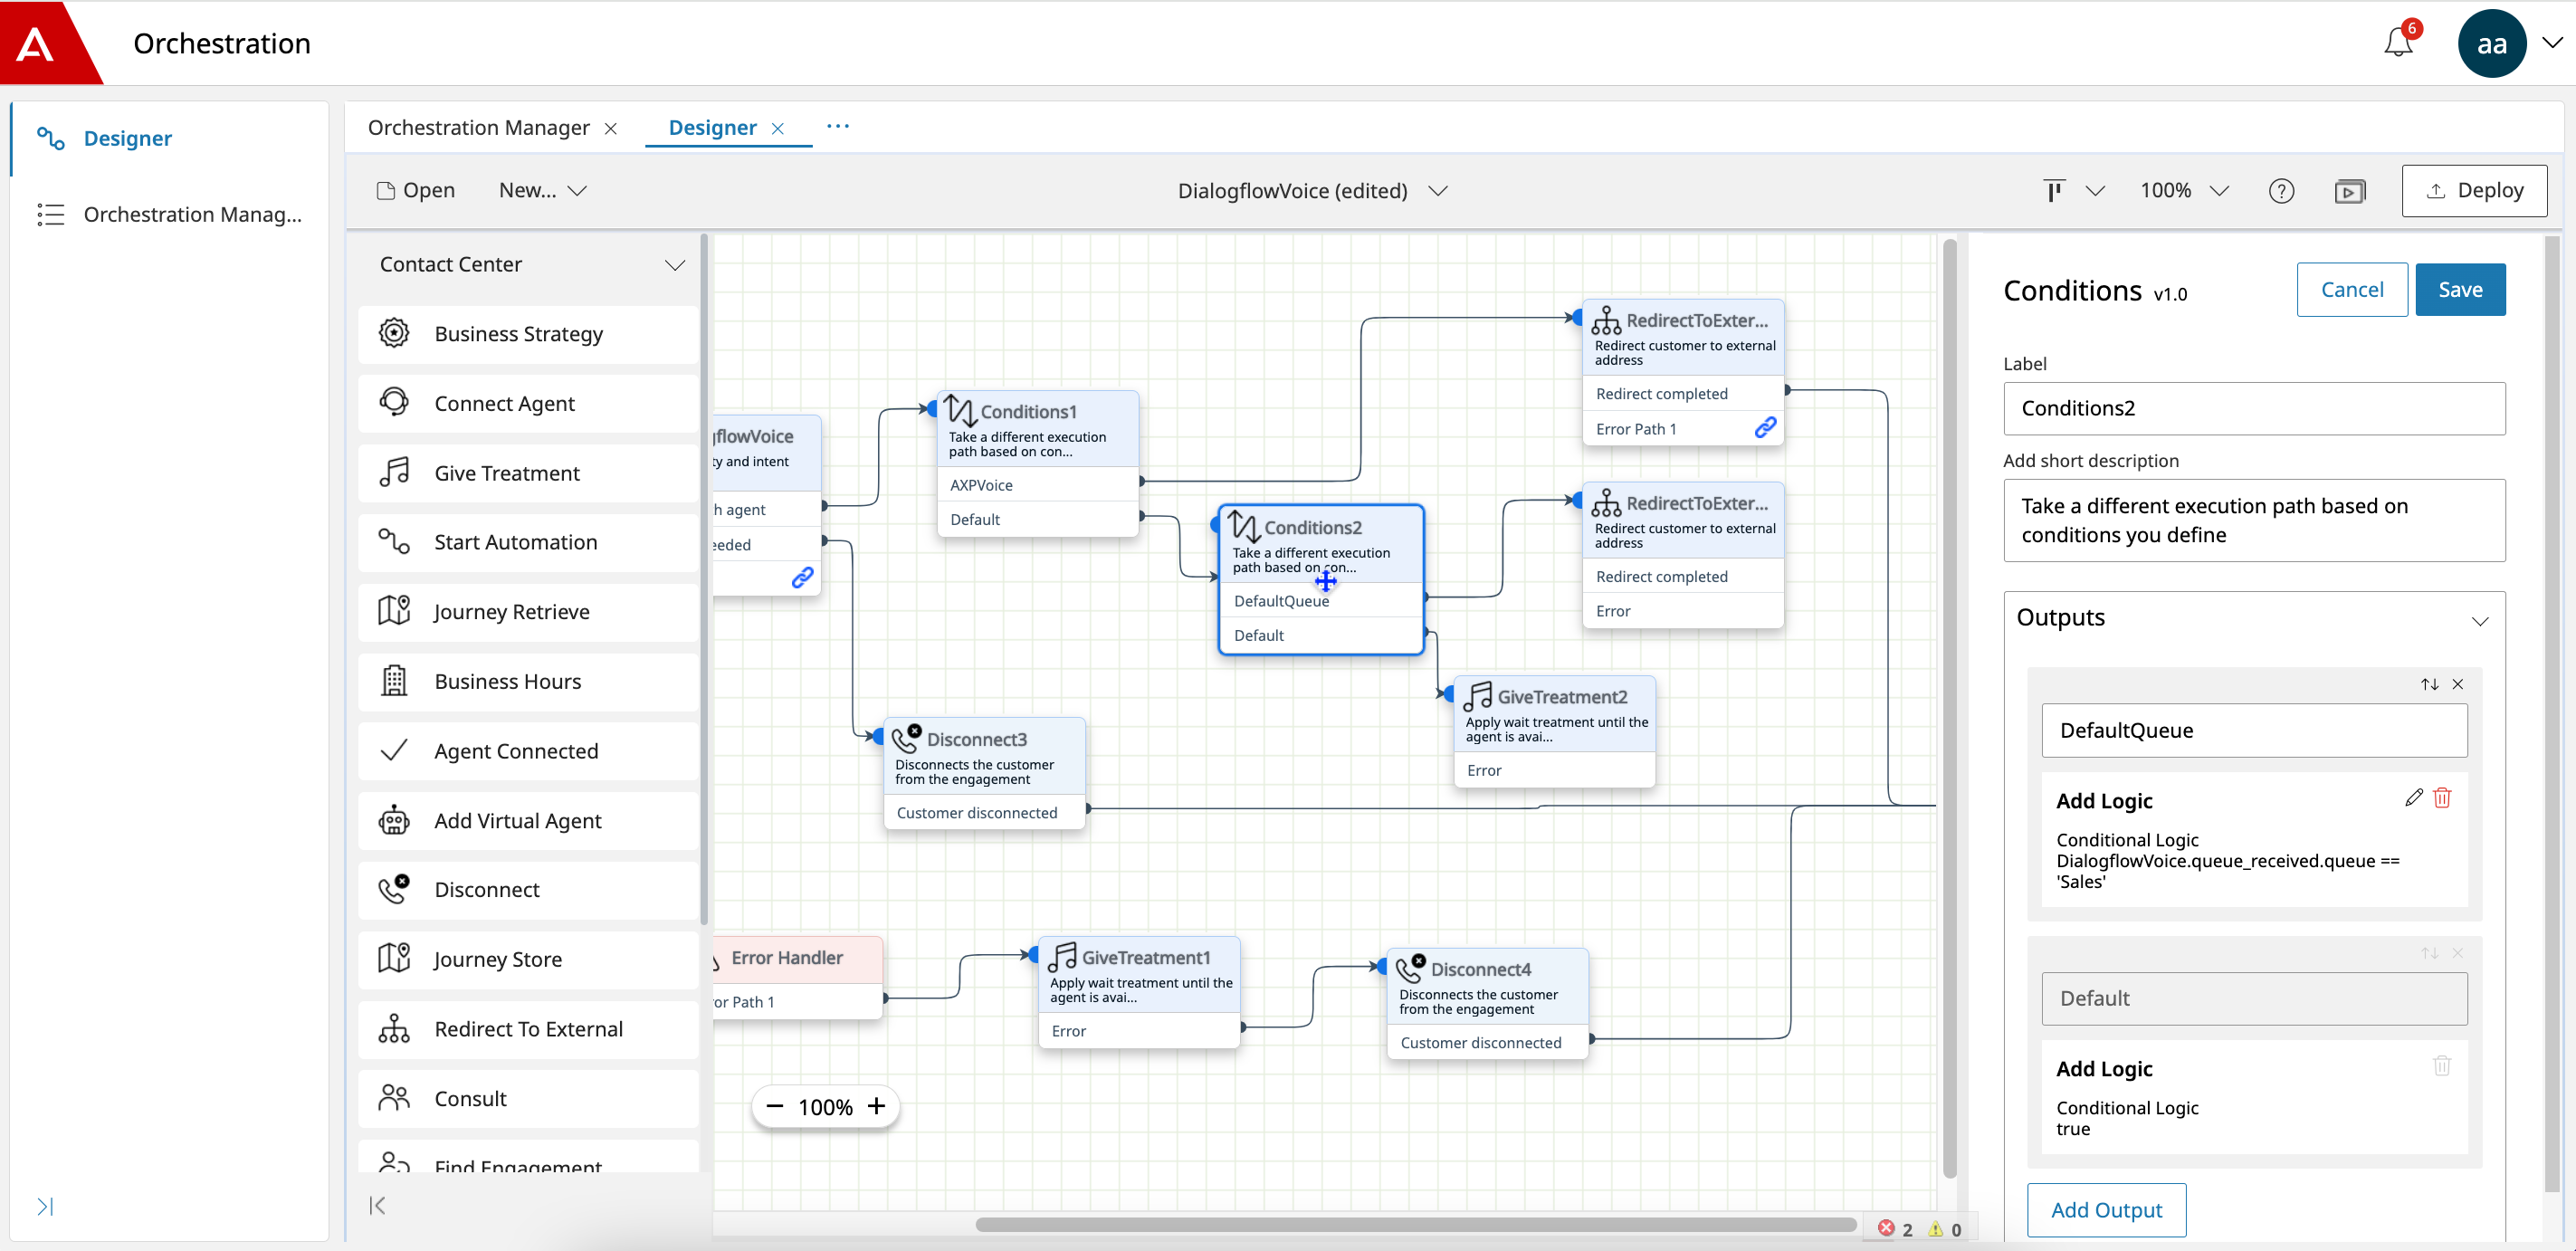
Task: Open the user menu chevron
Action: pos(2552,43)
